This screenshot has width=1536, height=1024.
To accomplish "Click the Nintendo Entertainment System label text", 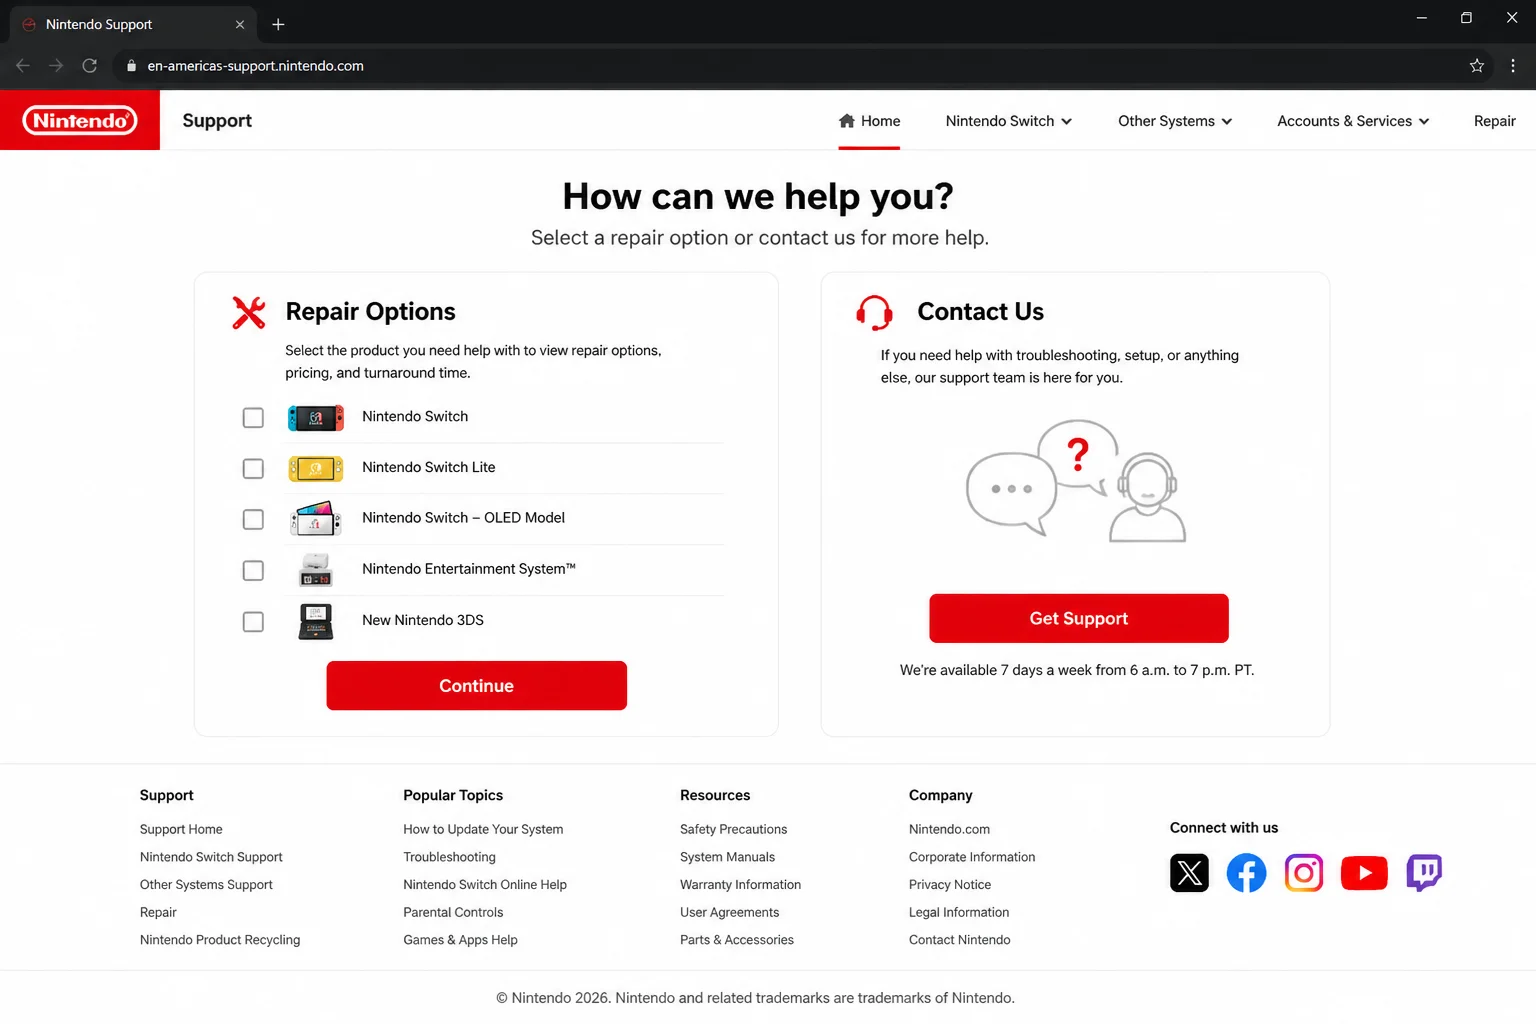I will tap(469, 569).
